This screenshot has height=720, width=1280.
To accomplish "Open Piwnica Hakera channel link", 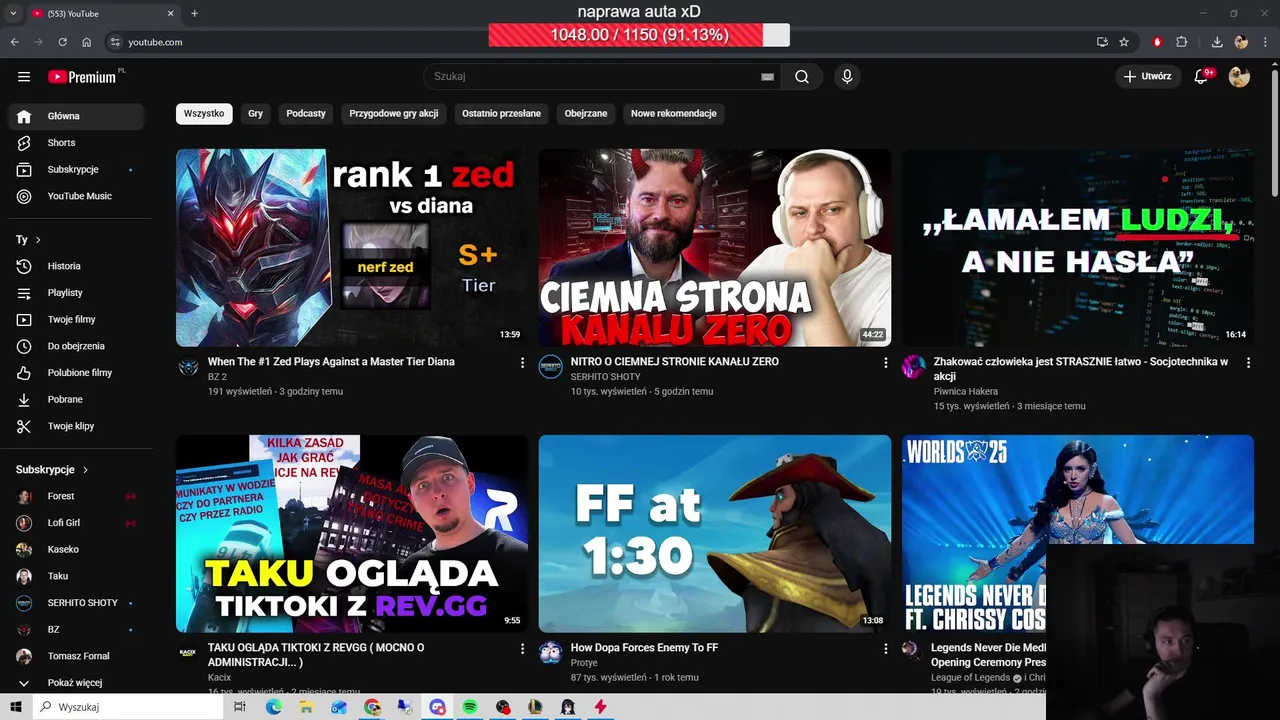I will pos(966,392).
